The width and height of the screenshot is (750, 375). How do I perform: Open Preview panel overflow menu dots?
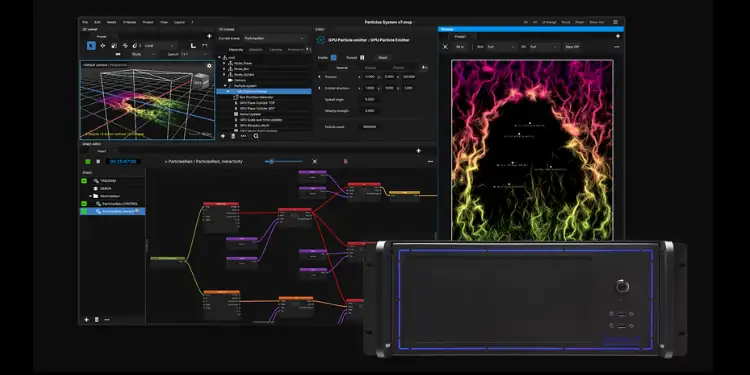(x=617, y=47)
